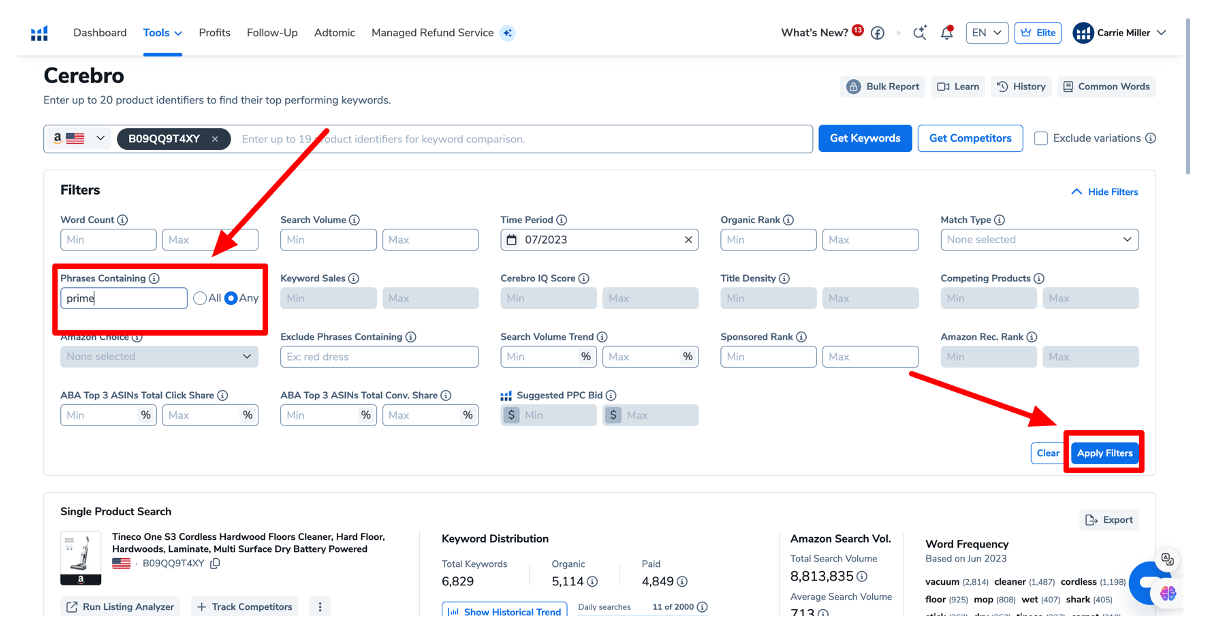Show info for Organic Rank filter

[789, 220]
